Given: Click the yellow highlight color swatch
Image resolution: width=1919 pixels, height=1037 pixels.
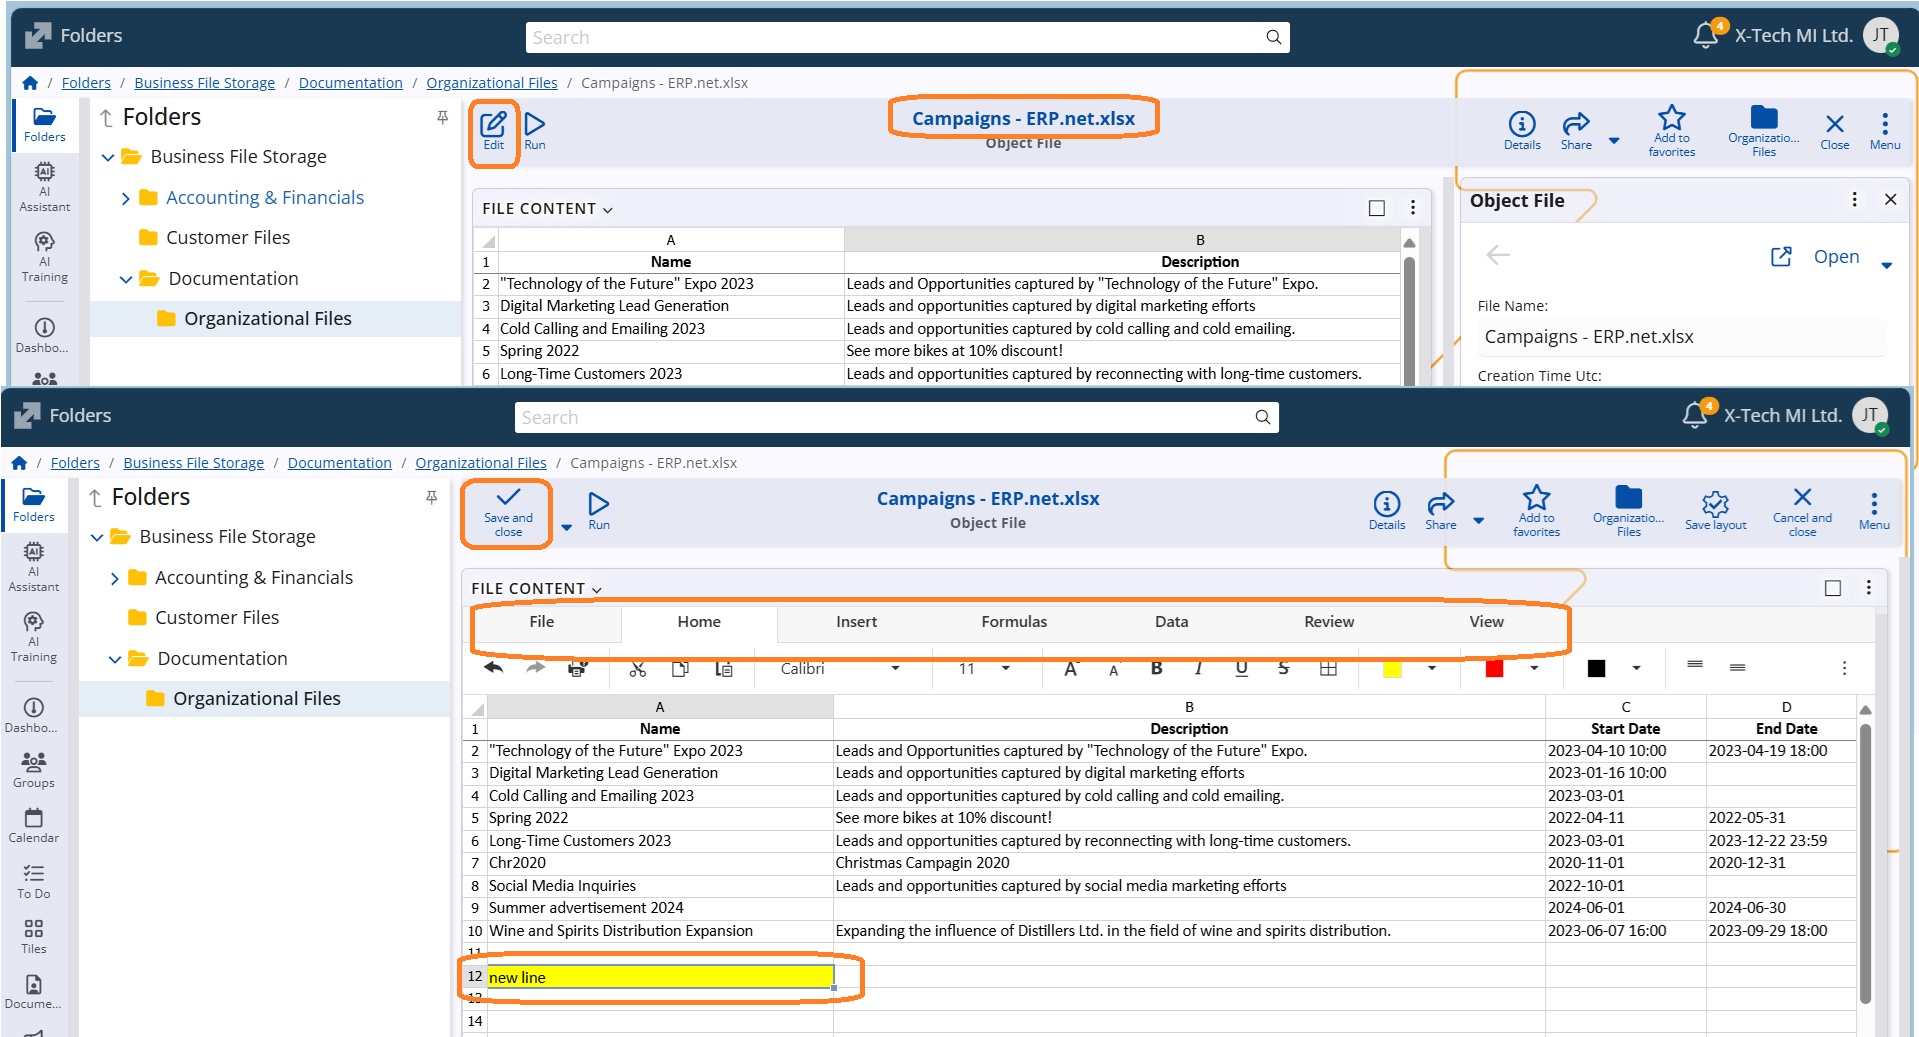Looking at the screenshot, I should tap(1392, 668).
